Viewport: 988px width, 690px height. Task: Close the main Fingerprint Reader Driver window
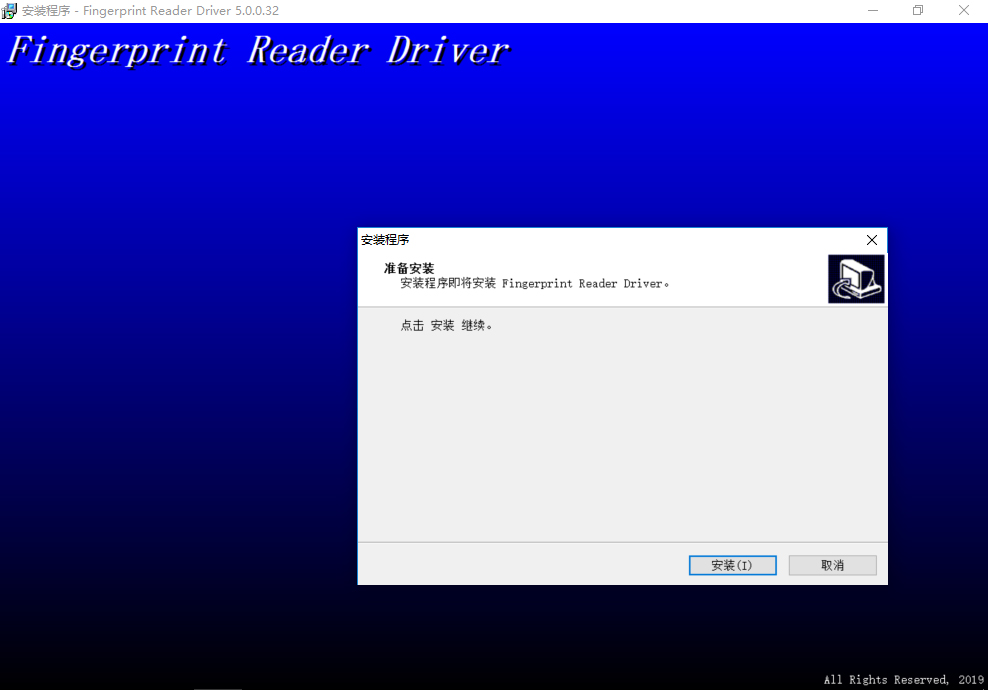[963, 11]
